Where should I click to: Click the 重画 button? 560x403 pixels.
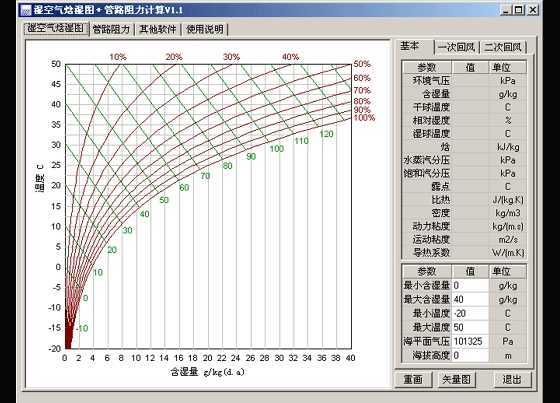tap(413, 379)
